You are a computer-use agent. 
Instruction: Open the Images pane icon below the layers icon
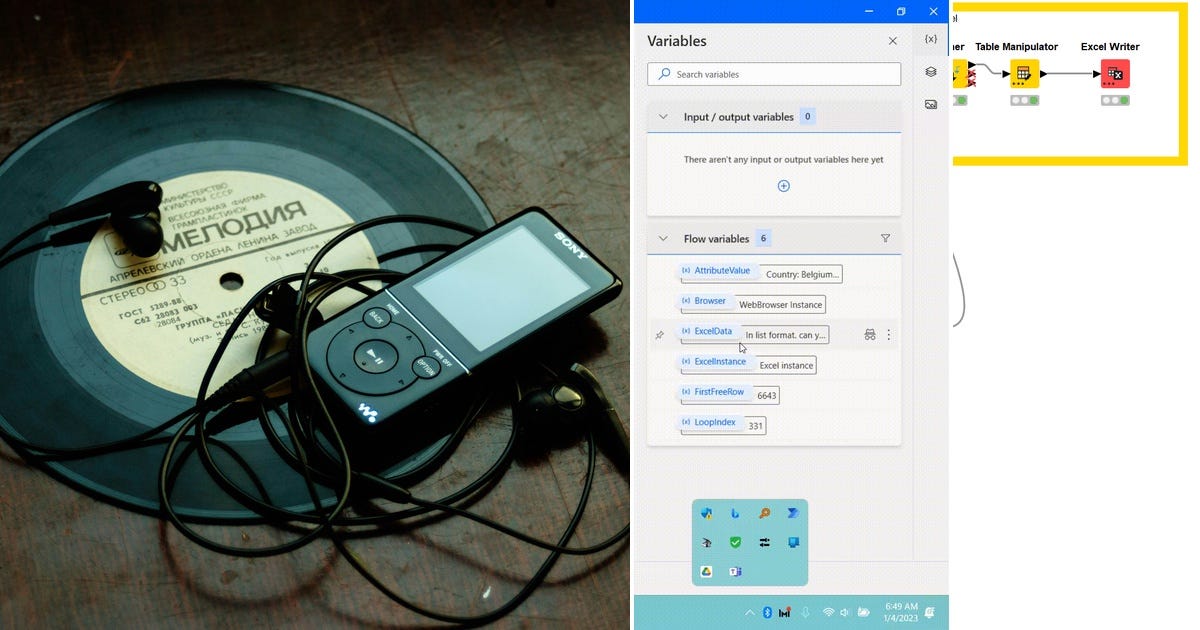(x=931, y=103)
